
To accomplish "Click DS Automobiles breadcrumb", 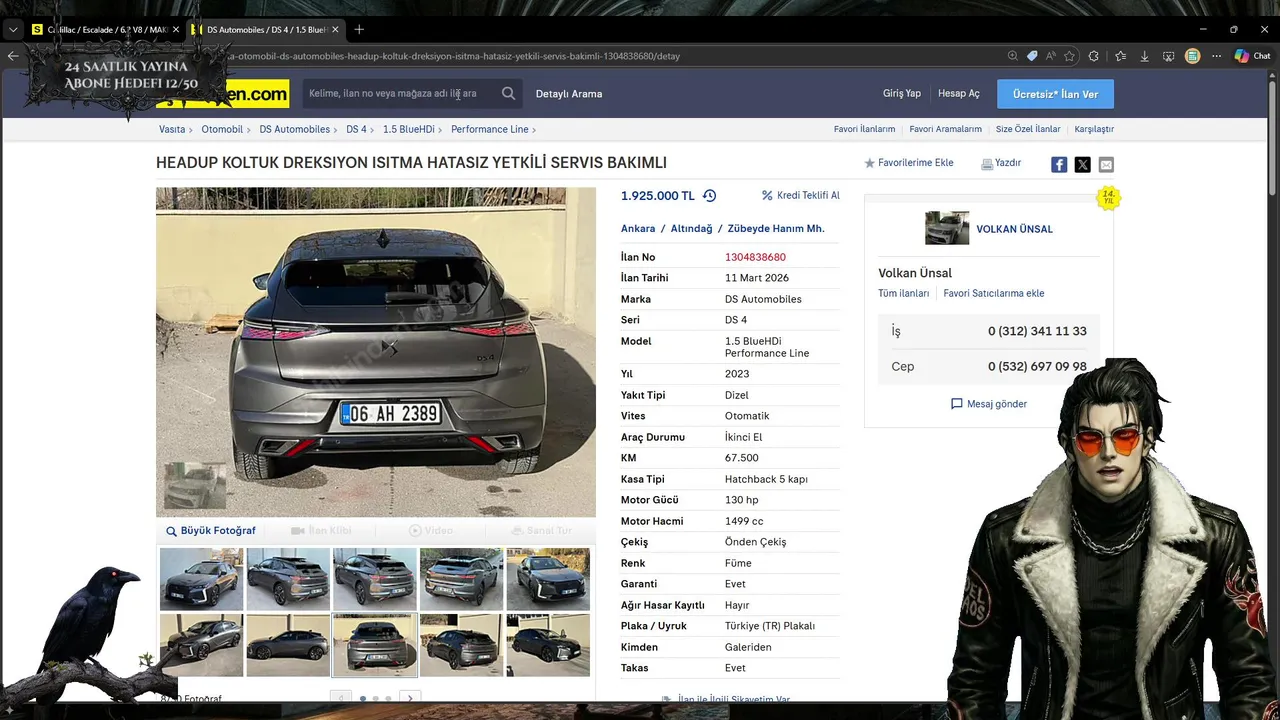I will click(295, 129).
